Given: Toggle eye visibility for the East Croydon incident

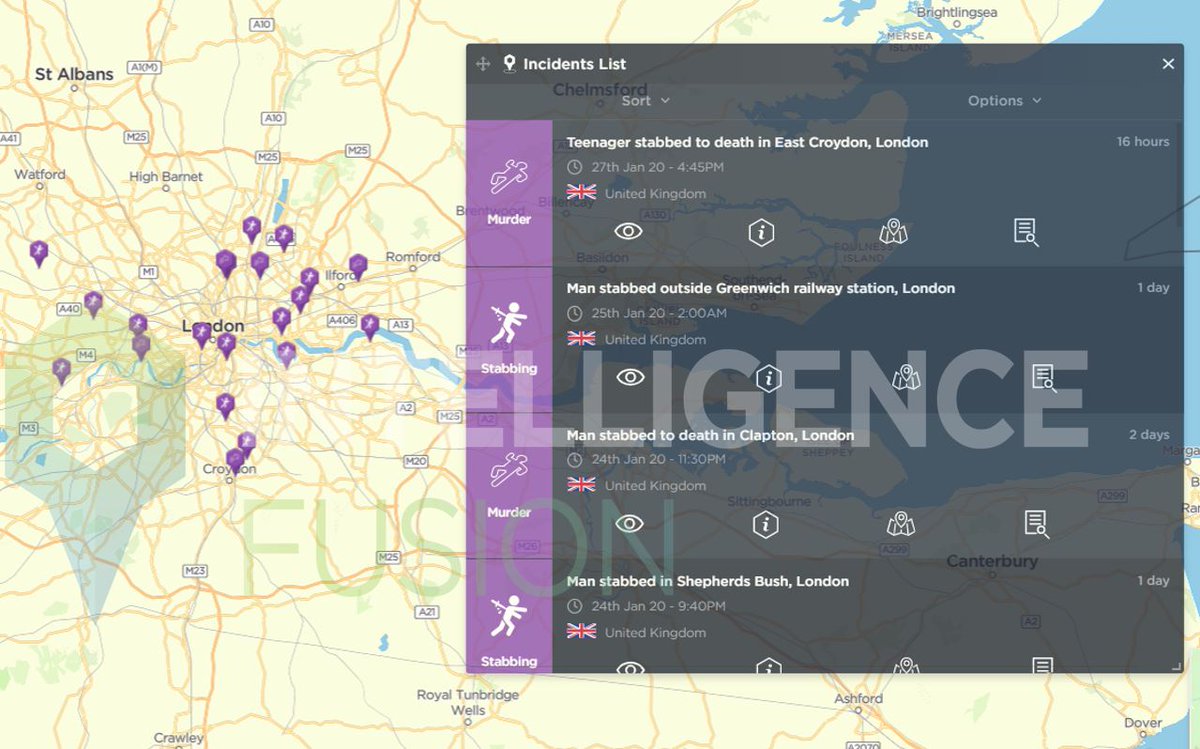Looking at the screenshot, I should click(628, 232).
